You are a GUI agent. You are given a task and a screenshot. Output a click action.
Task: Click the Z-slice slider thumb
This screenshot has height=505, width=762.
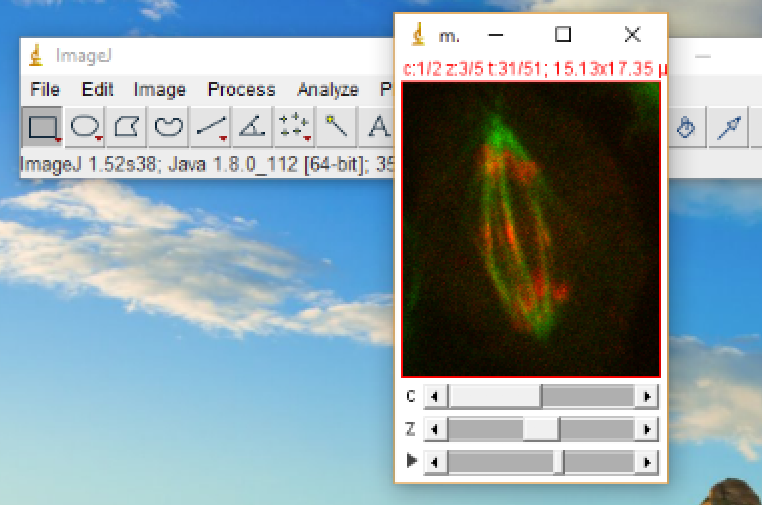[541, 430]
